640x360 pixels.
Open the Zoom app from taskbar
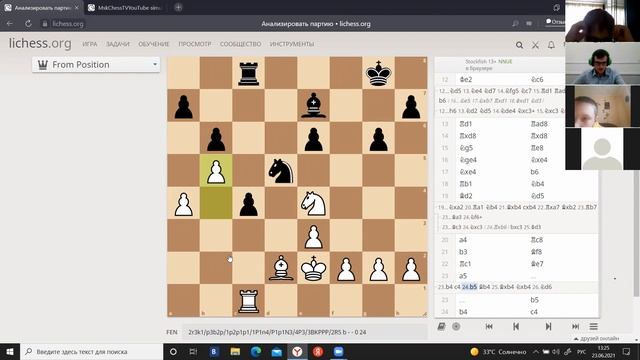[x=338, y=351]
